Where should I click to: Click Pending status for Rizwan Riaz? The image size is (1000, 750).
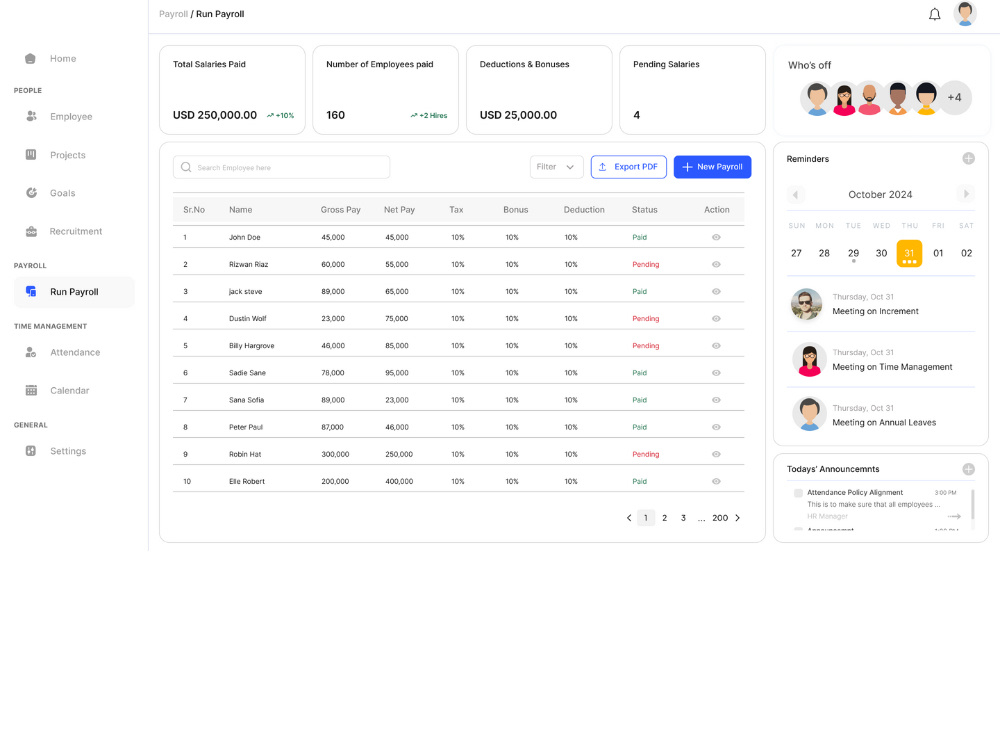(x=645, y=264)
